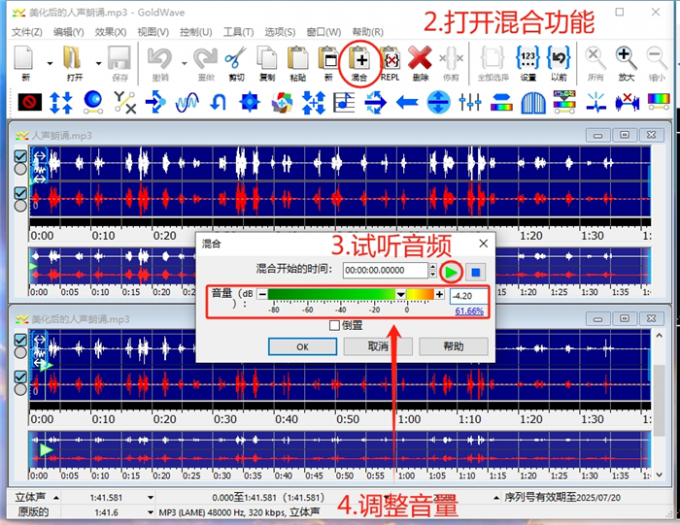Toggle red channel checkbox in 美化后的人声朗诵.mp3 window
Image resolution: width=680 pixels, height=525 pixels.
point(20,376)
